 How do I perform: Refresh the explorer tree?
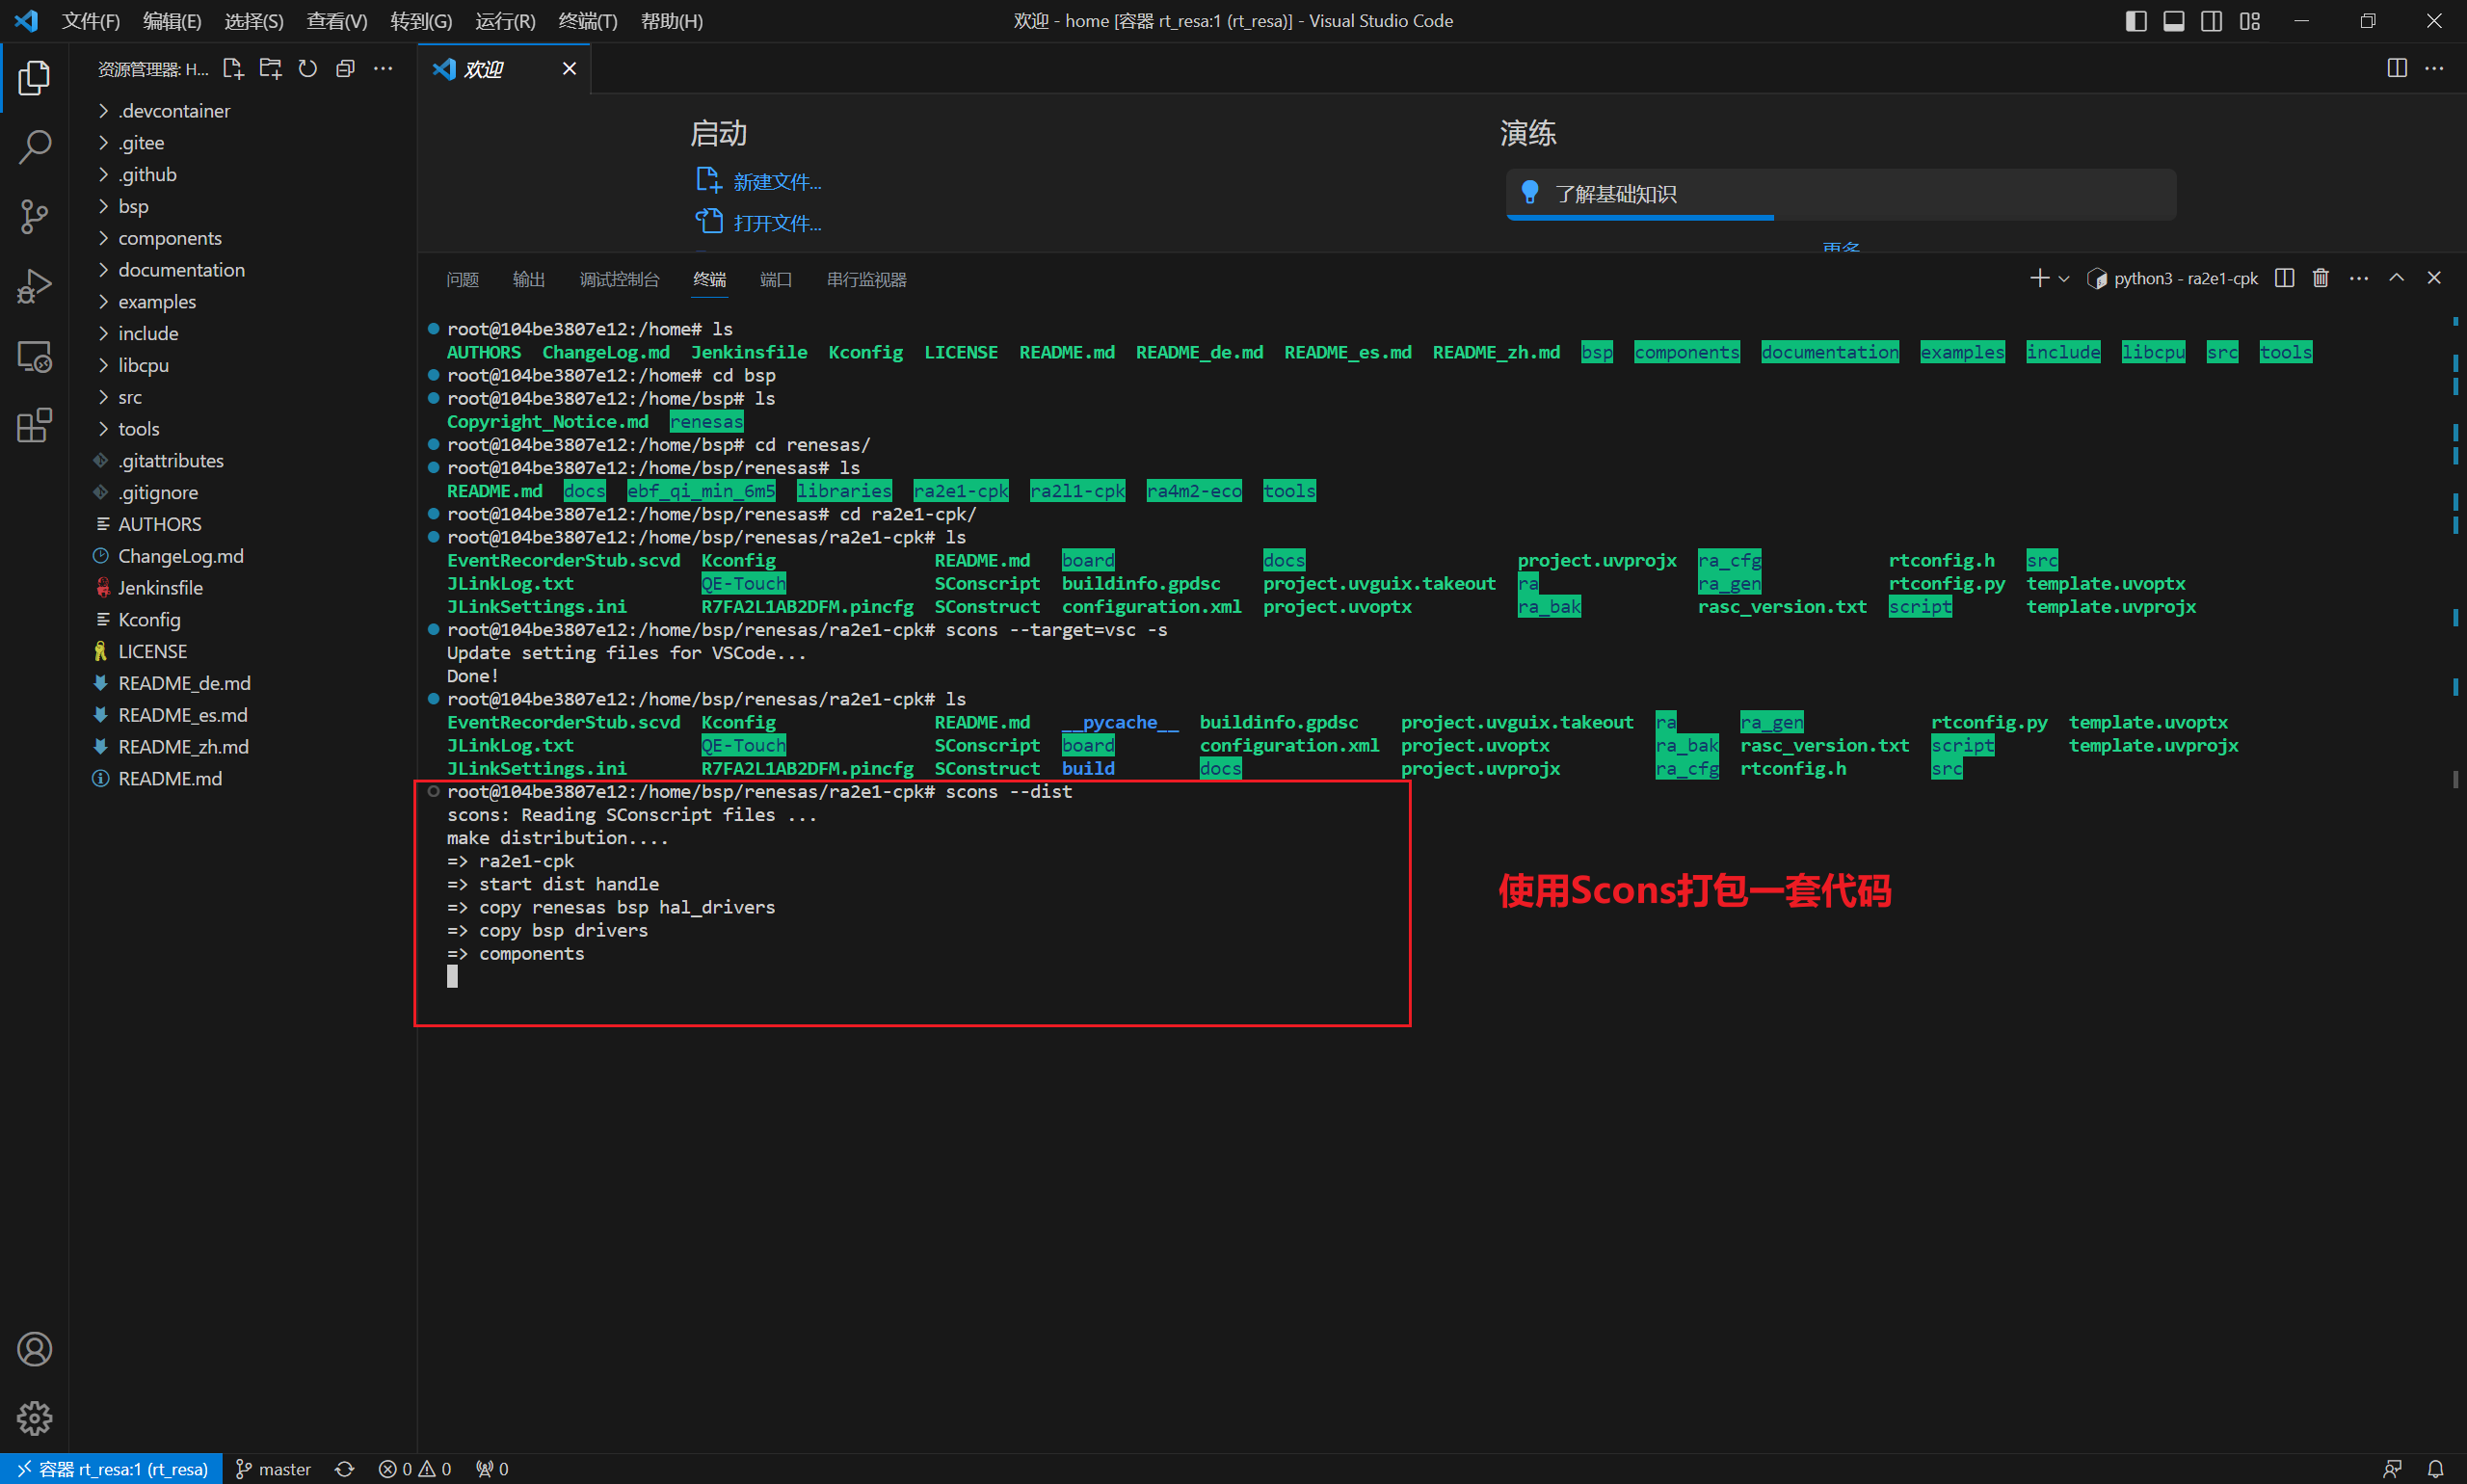click(308, 68)
